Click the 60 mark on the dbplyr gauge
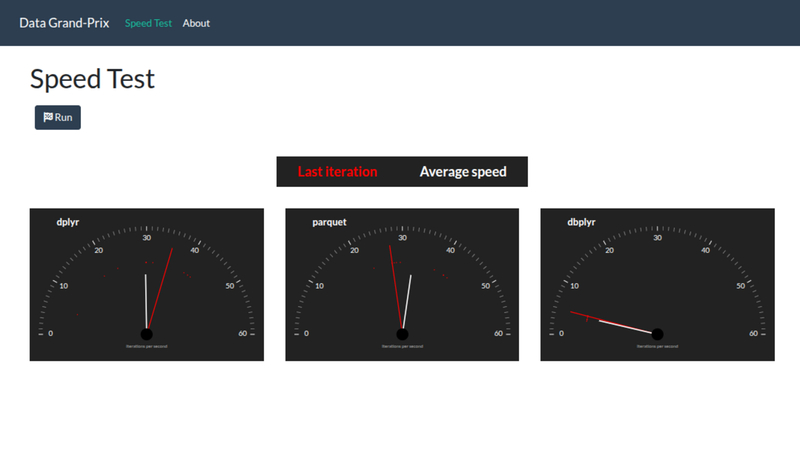 coord(753,334)
